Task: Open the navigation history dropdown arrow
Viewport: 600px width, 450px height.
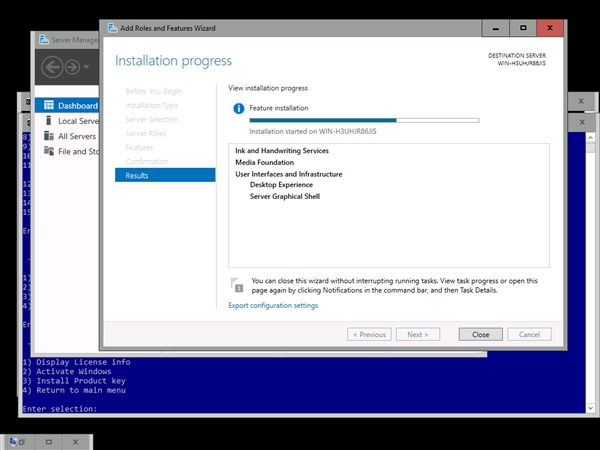Action: [x=87, y=68]
